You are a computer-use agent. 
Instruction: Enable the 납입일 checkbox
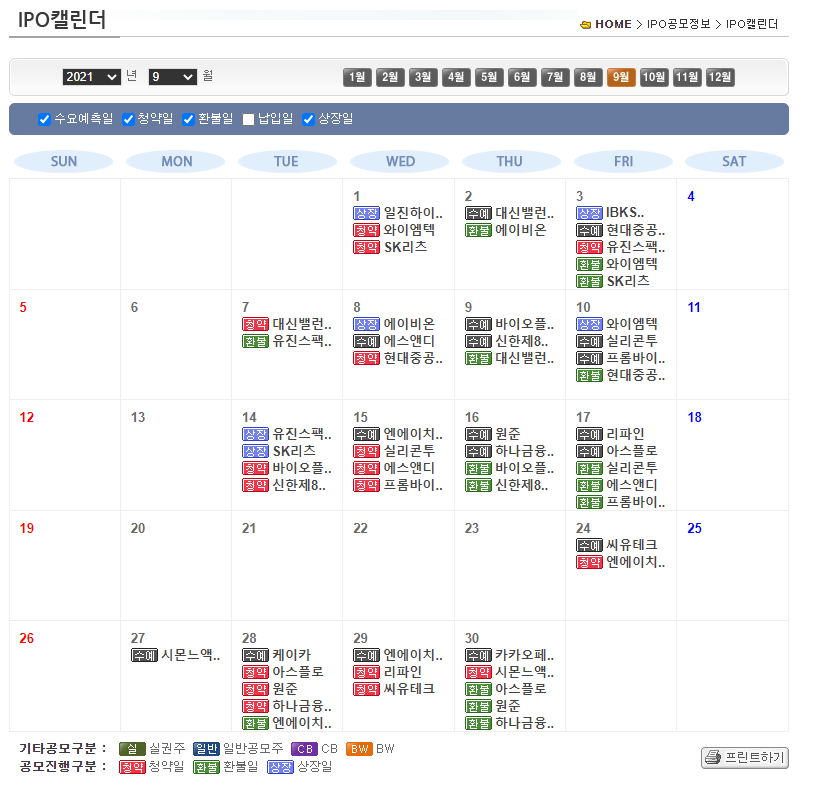click(248, 119)
